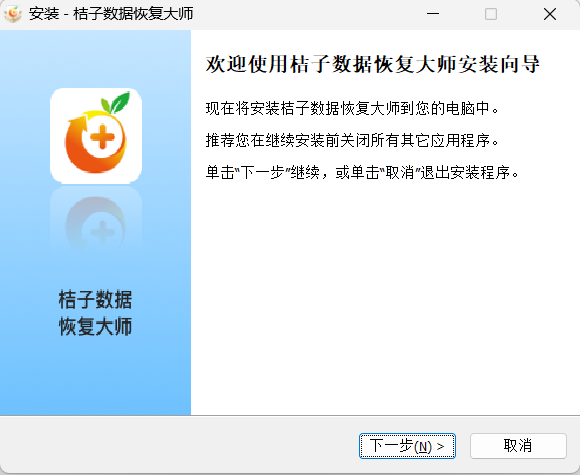Viewport: 580px width, 475px height.
Task: Click the green leaf on the orange logo
Action: pyautogui.click(x=117, y=102)
